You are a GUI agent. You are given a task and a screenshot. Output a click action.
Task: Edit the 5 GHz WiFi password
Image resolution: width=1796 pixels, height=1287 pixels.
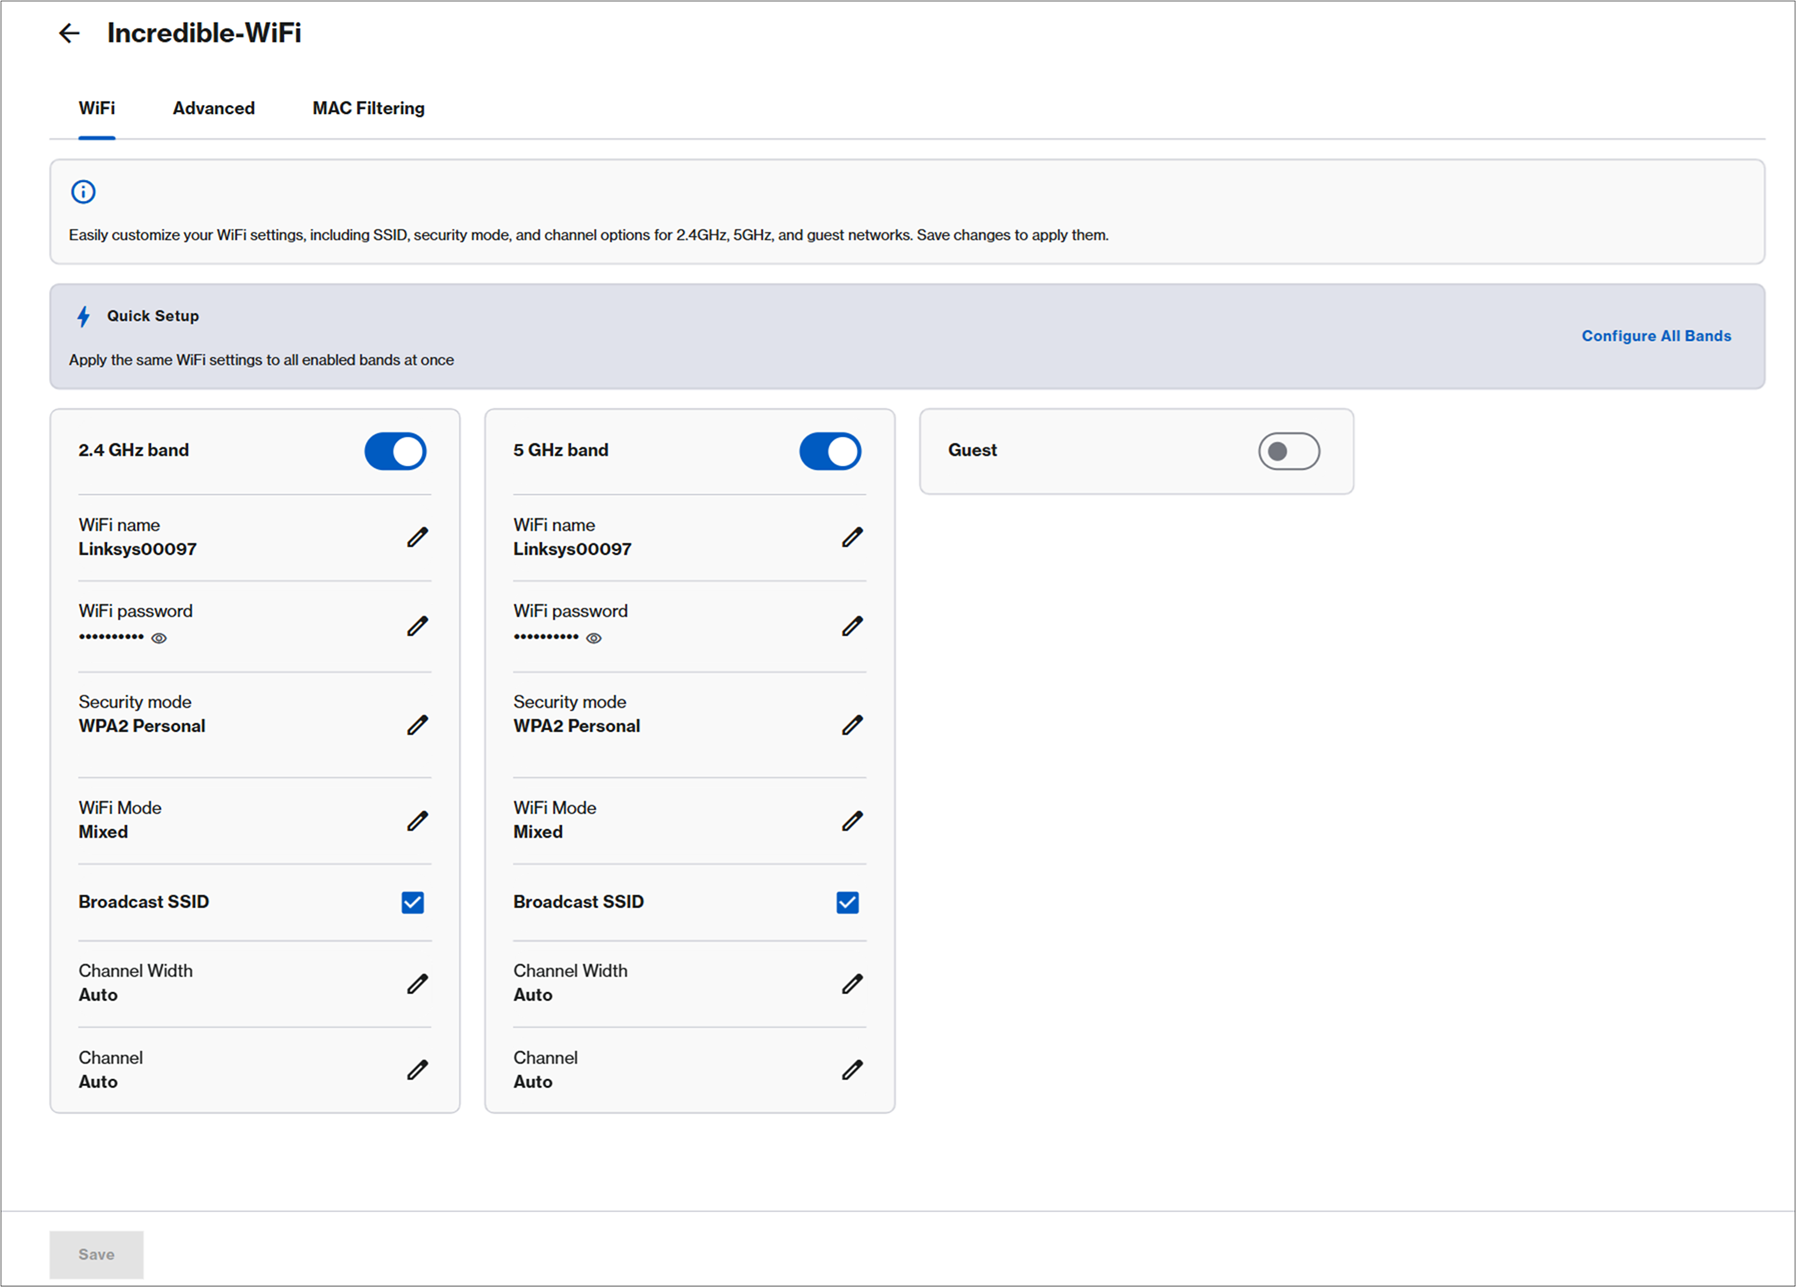tap(852, 625)
